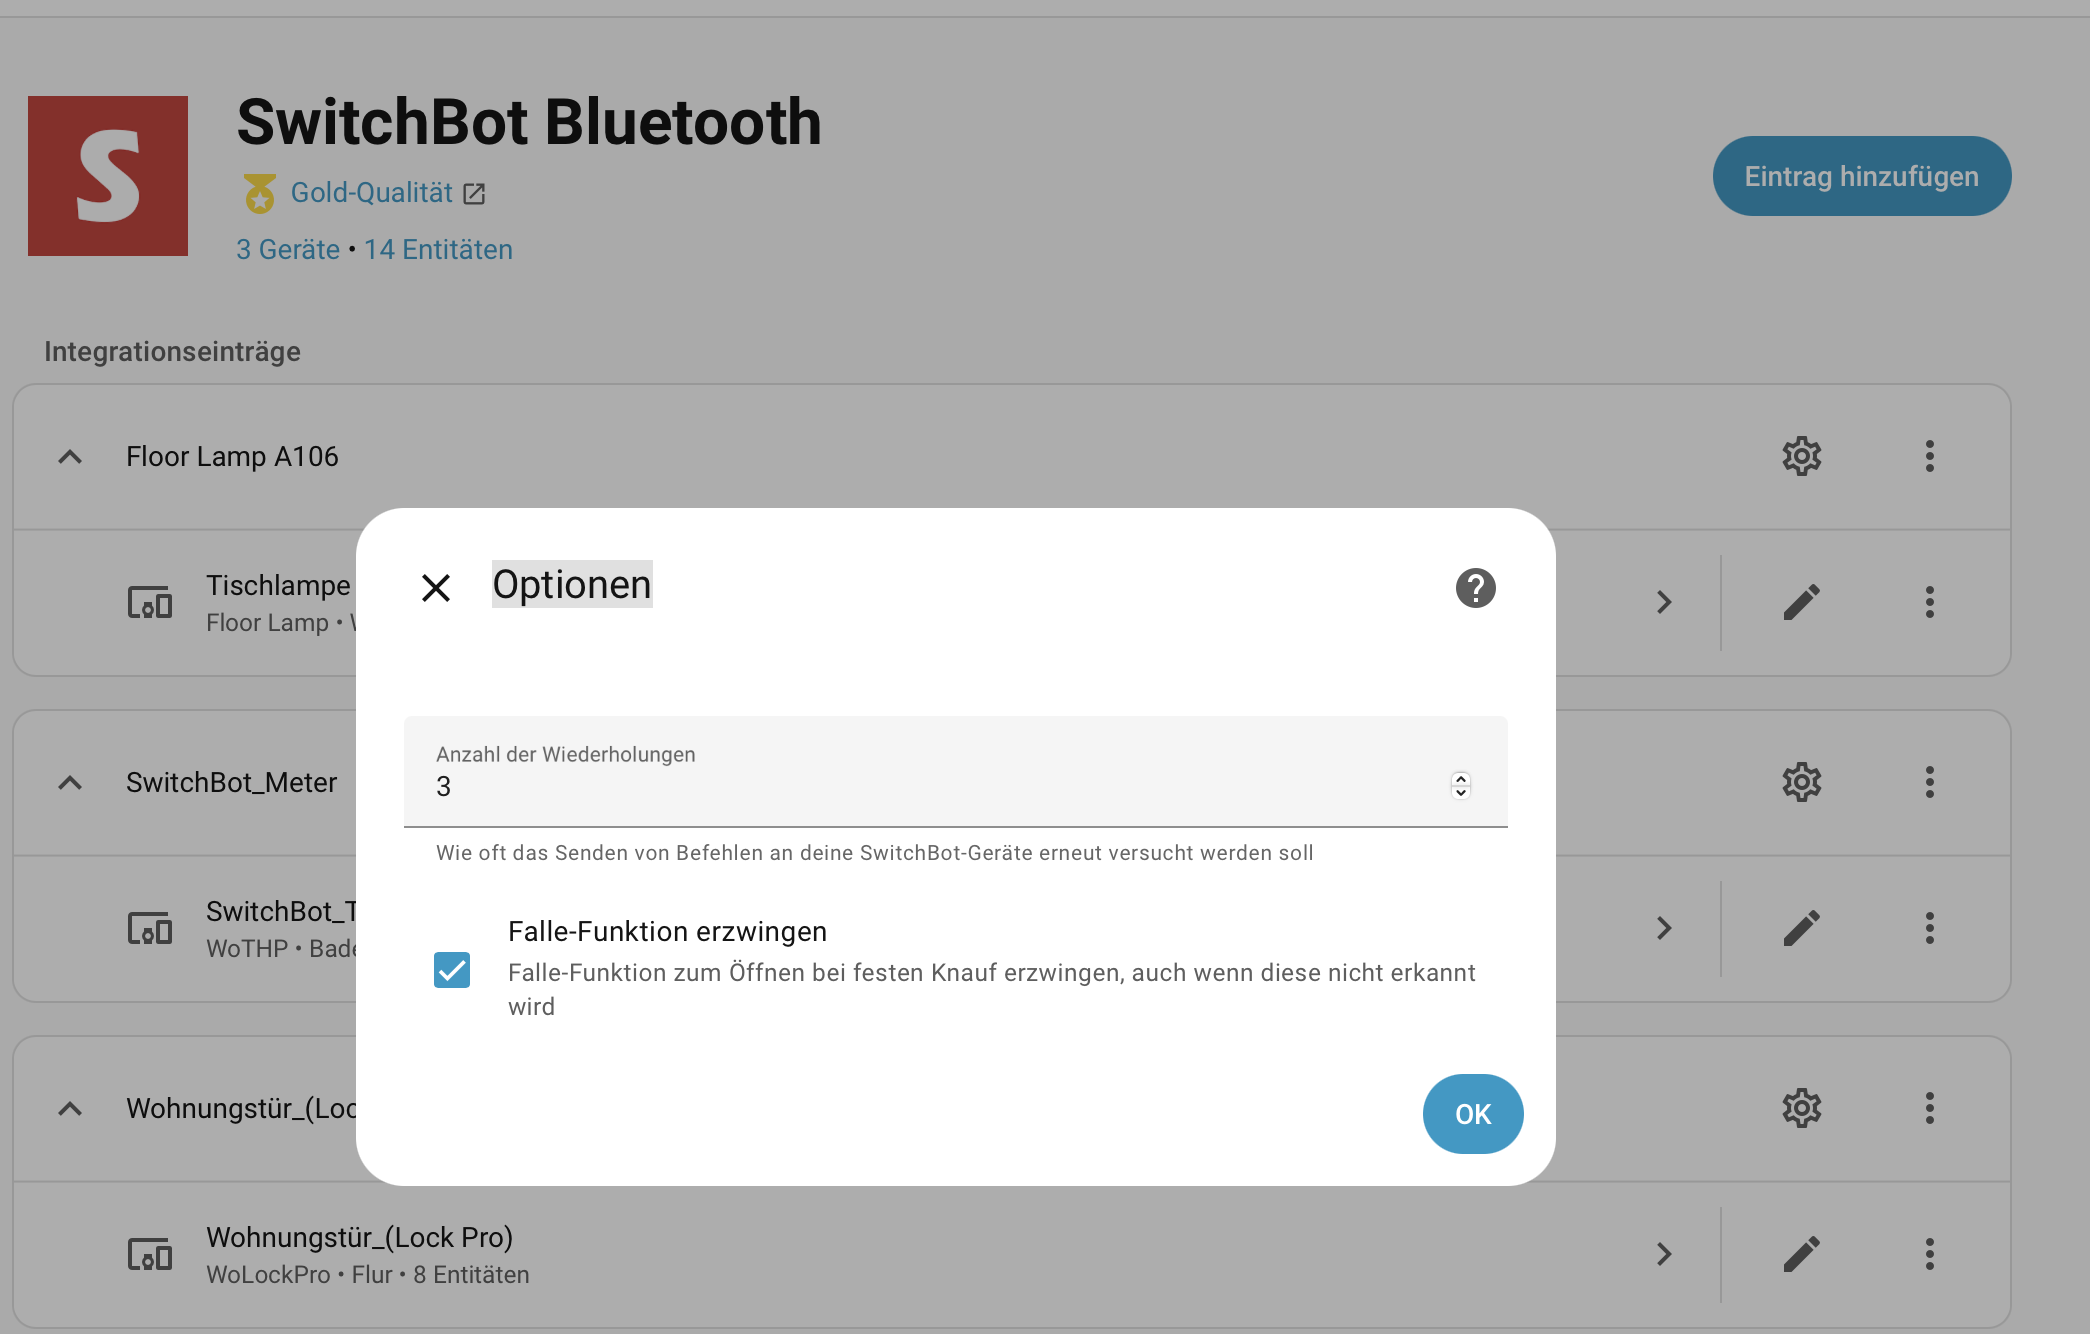Open the 14 Entitäten link
Screen dimensions: 2090x1334
click(x=438, y=250)
